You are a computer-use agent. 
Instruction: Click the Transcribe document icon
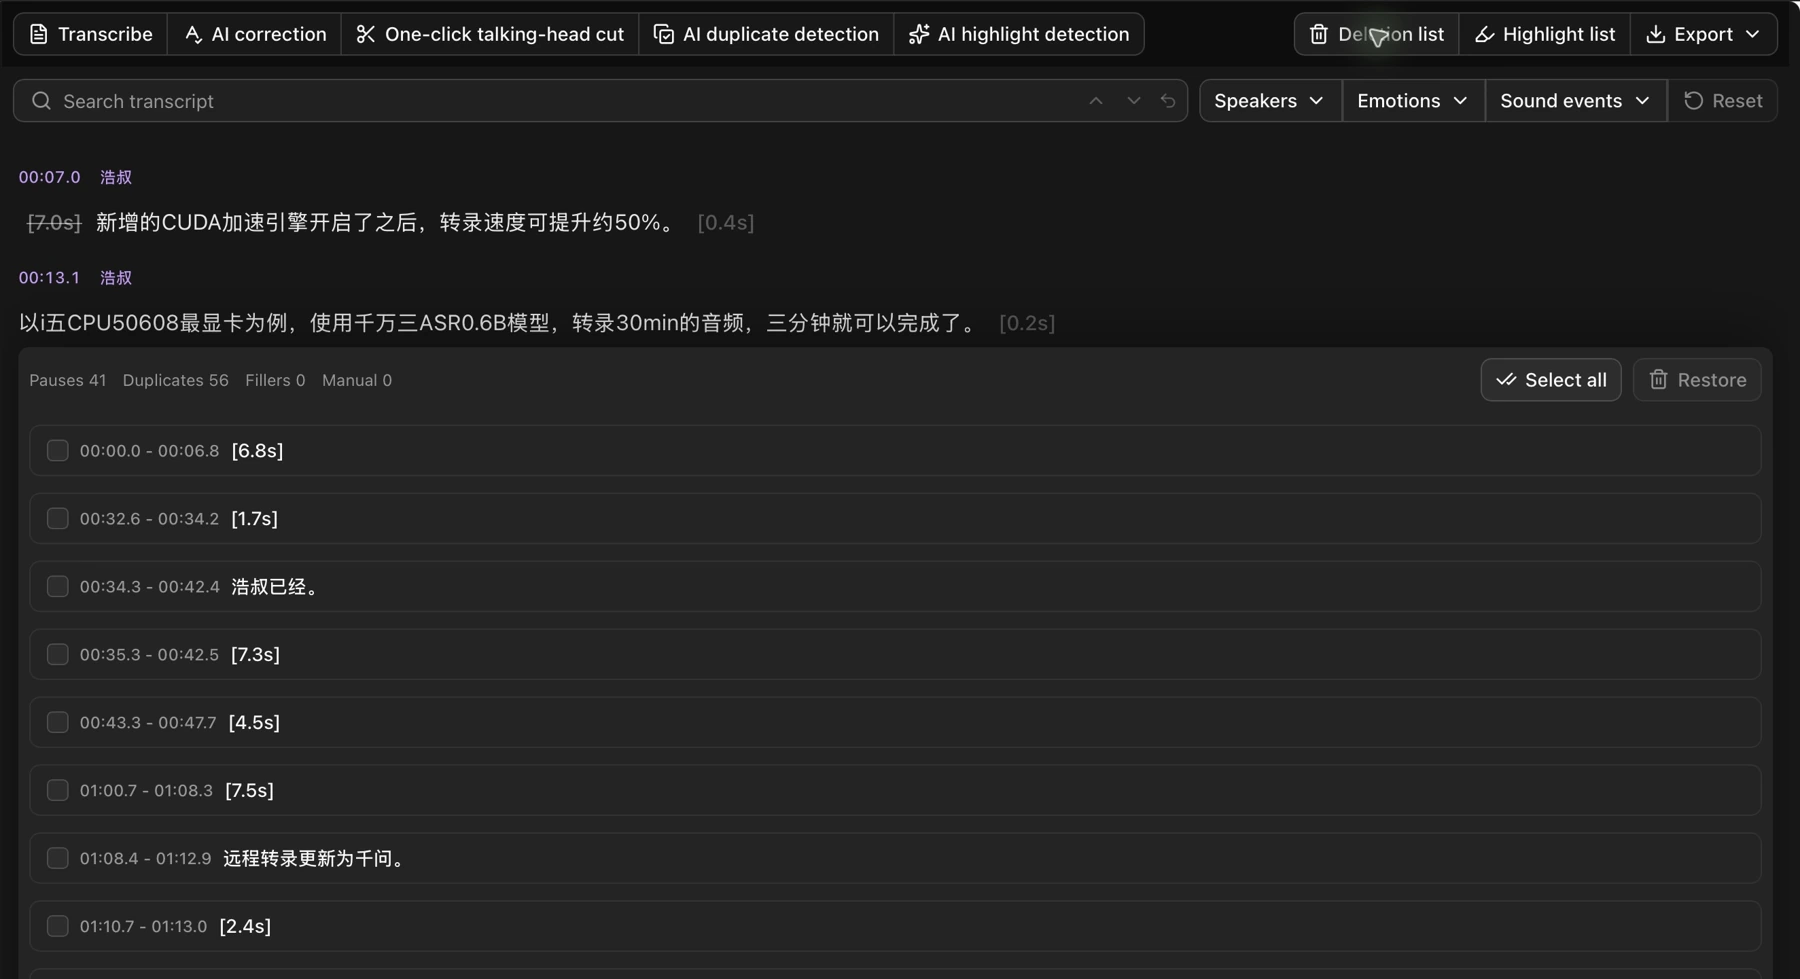point(38,34)
